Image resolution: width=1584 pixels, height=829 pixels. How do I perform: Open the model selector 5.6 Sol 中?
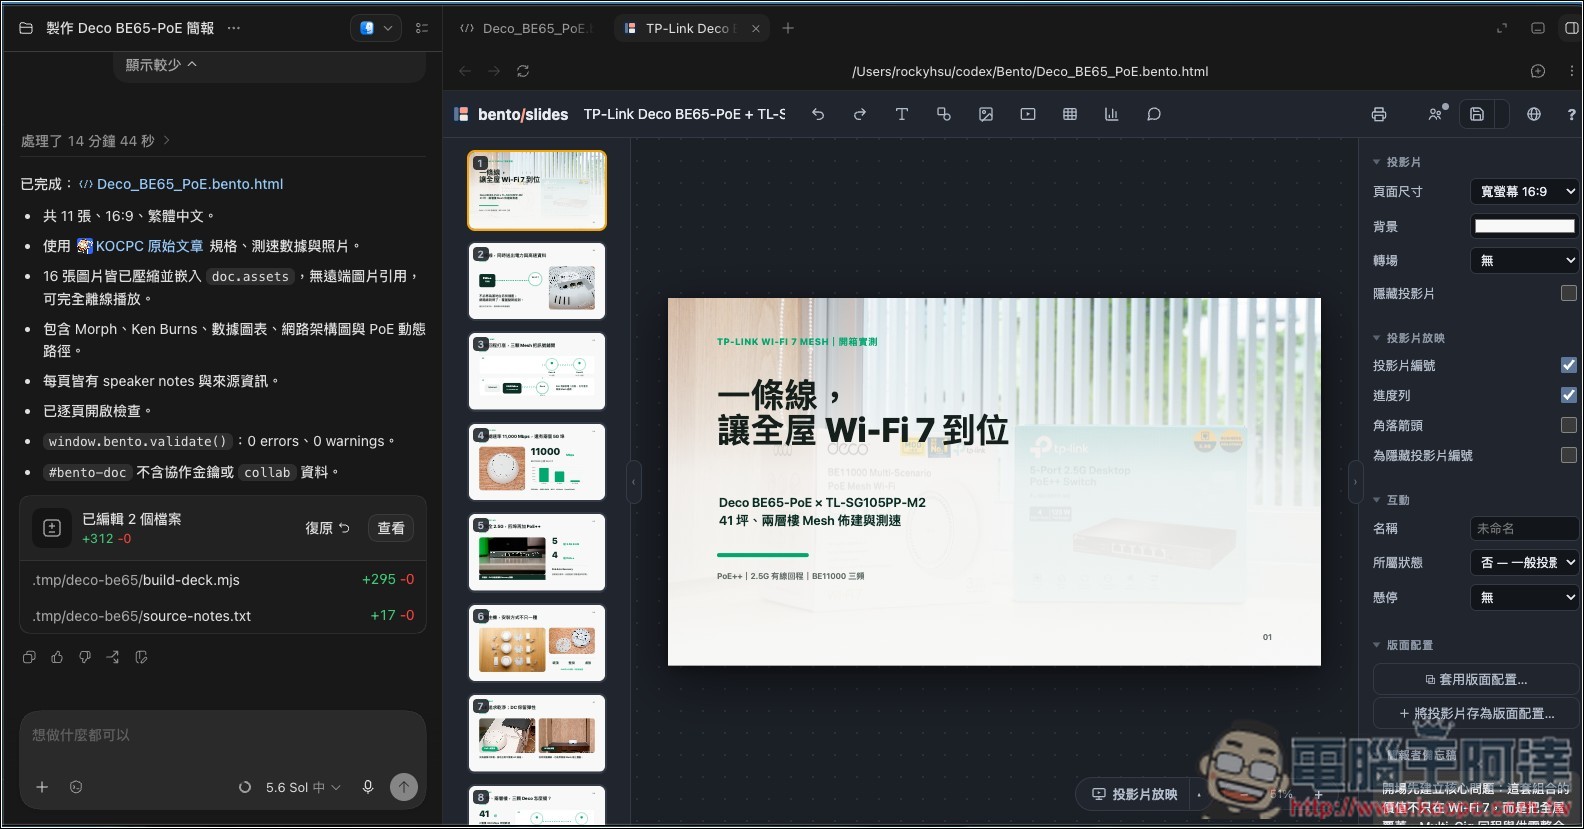click(303, 787)
